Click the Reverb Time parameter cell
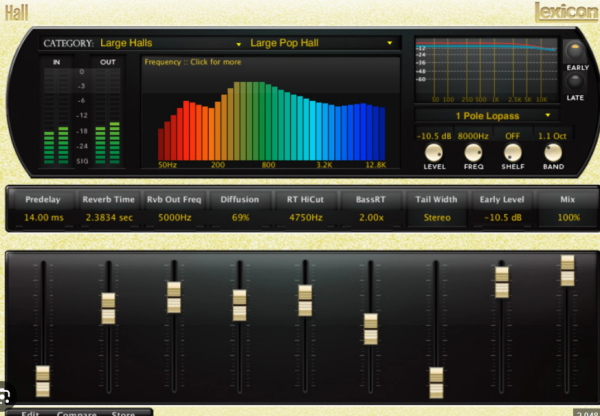 point(108,208)
